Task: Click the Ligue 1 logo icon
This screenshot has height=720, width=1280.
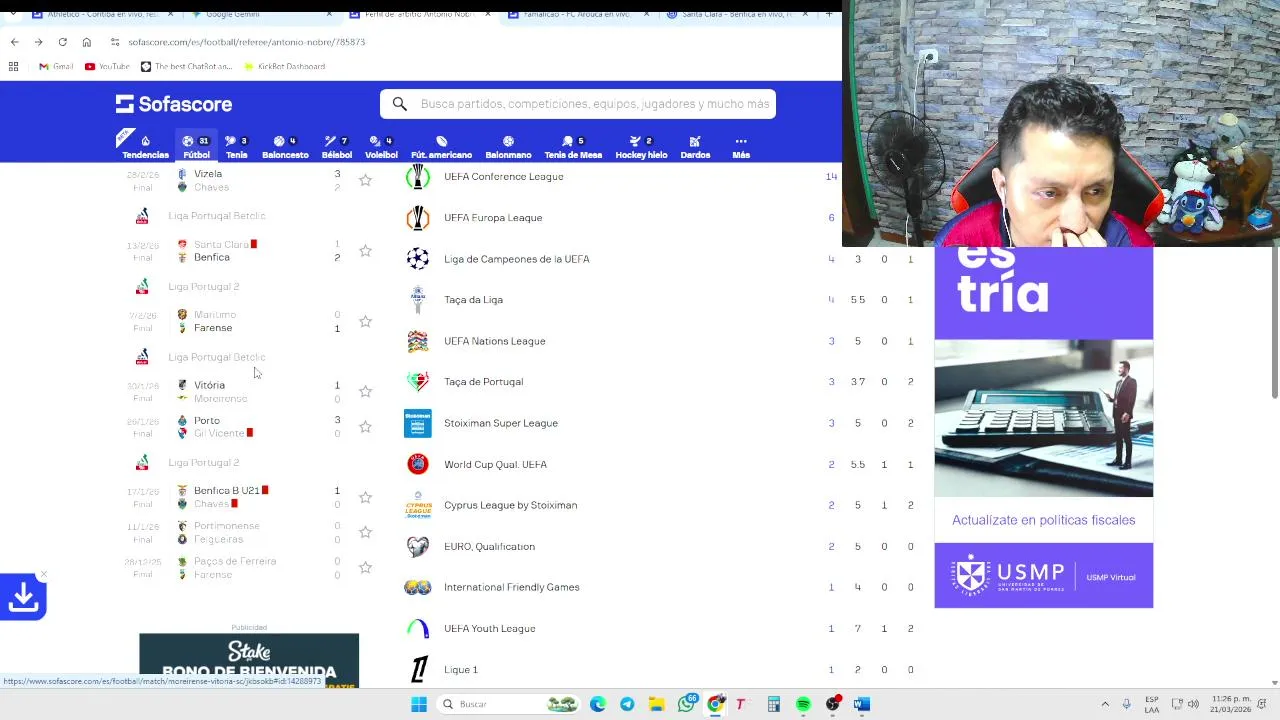Action: pyautogui.click(x=418, y=670)
